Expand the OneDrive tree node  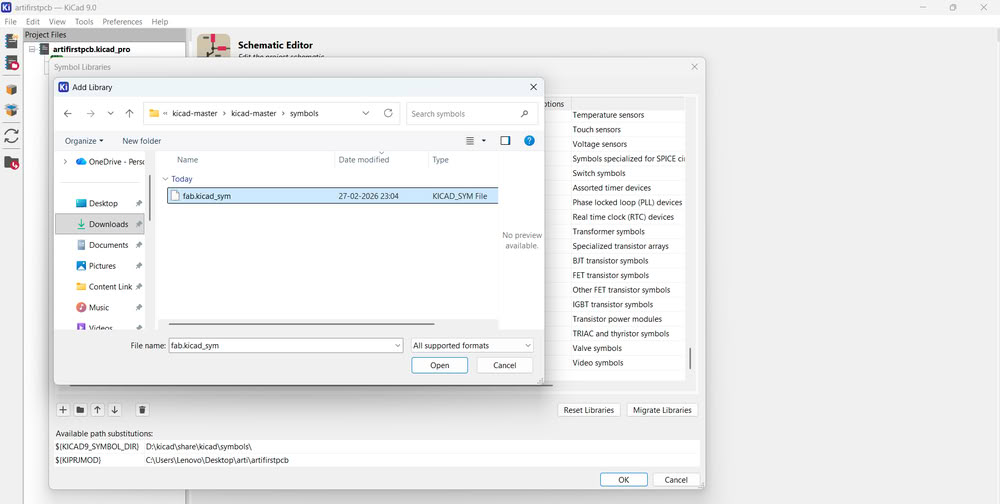(65, 161)
